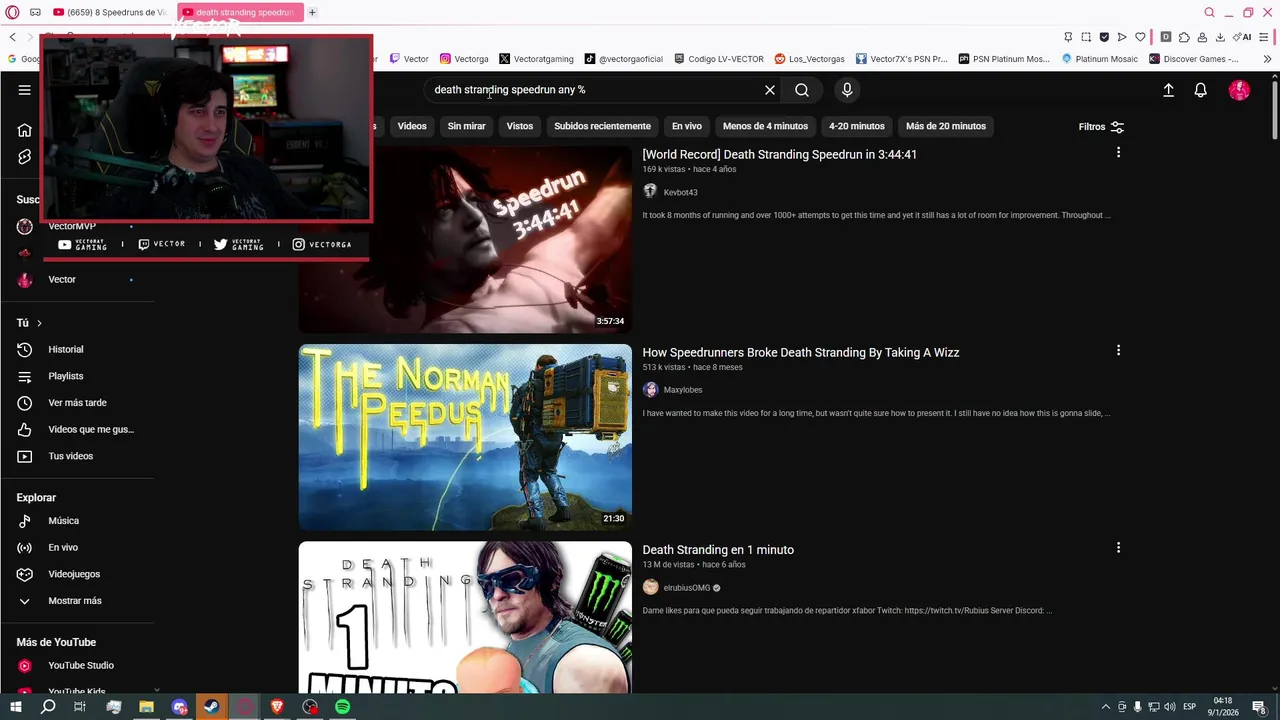Open Platinum Mosaic bookmark

point(1099,59)
